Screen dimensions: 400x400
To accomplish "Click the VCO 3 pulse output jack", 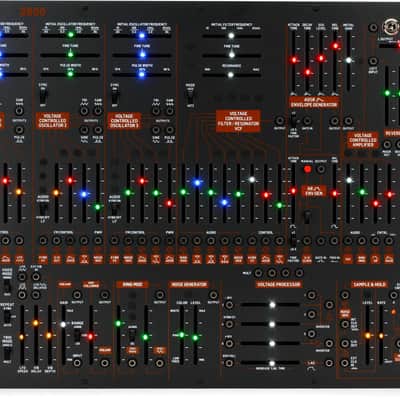I will (x=170, y=130).
